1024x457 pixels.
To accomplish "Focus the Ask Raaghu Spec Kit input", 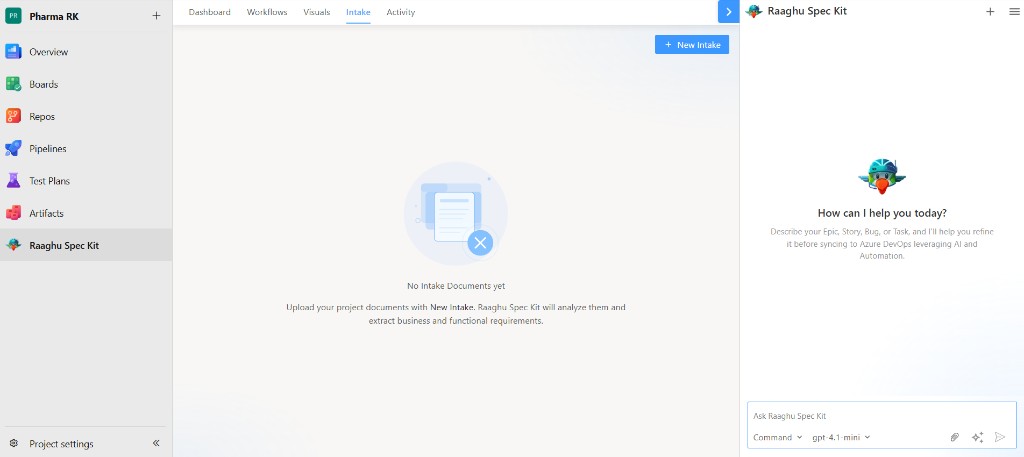I will point(882,416).
